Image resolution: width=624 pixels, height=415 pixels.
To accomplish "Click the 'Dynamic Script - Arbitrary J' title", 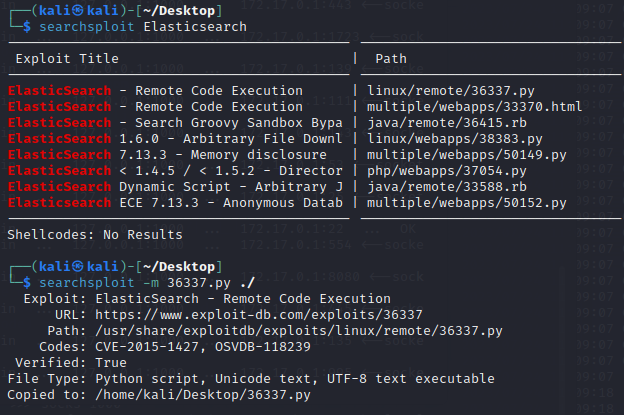I will tap(231, 187).
